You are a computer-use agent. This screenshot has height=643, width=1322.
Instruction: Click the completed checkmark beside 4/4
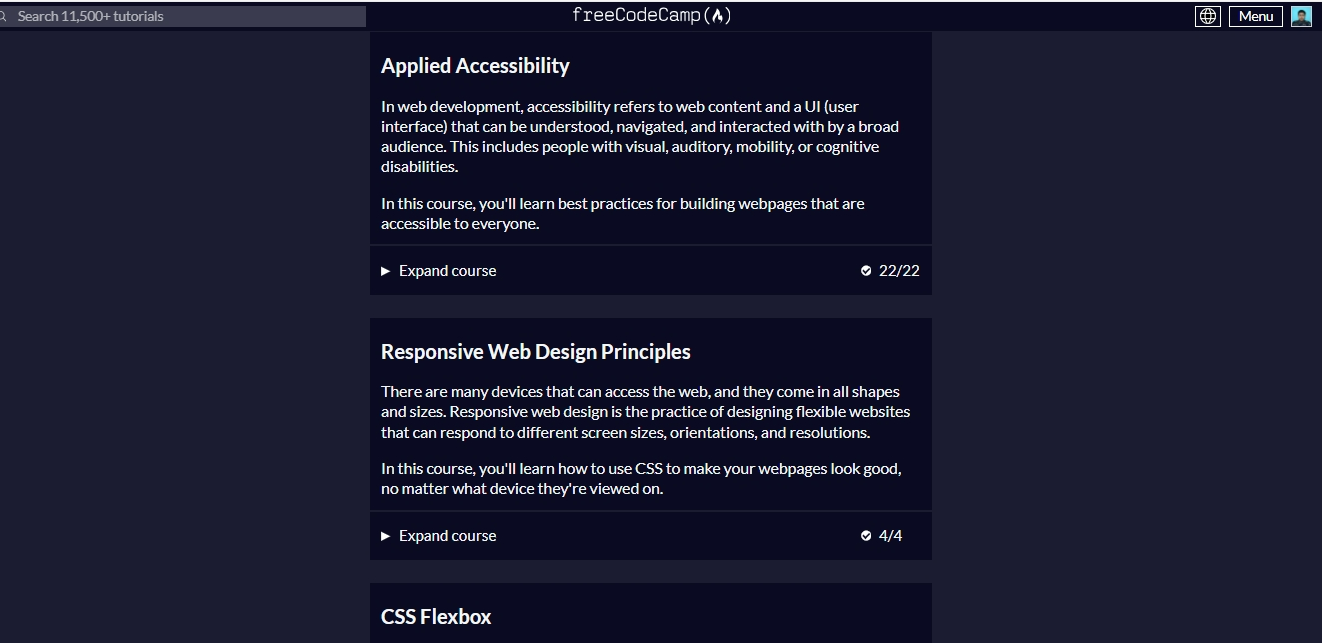[866, 536]
